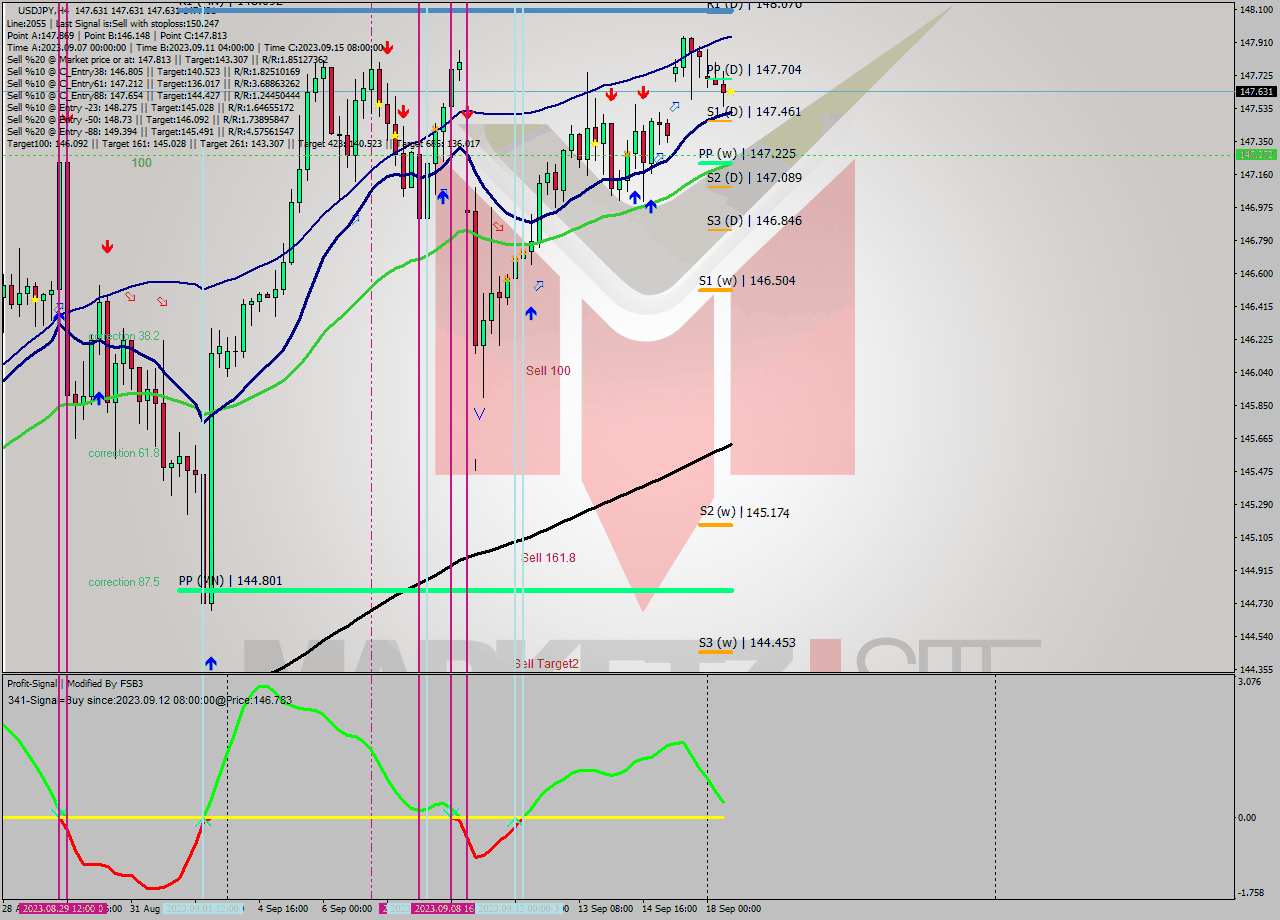Select the magenta 2023.09.08 16 date marker
Screen dimensions: 1280x920
[444, 908]
